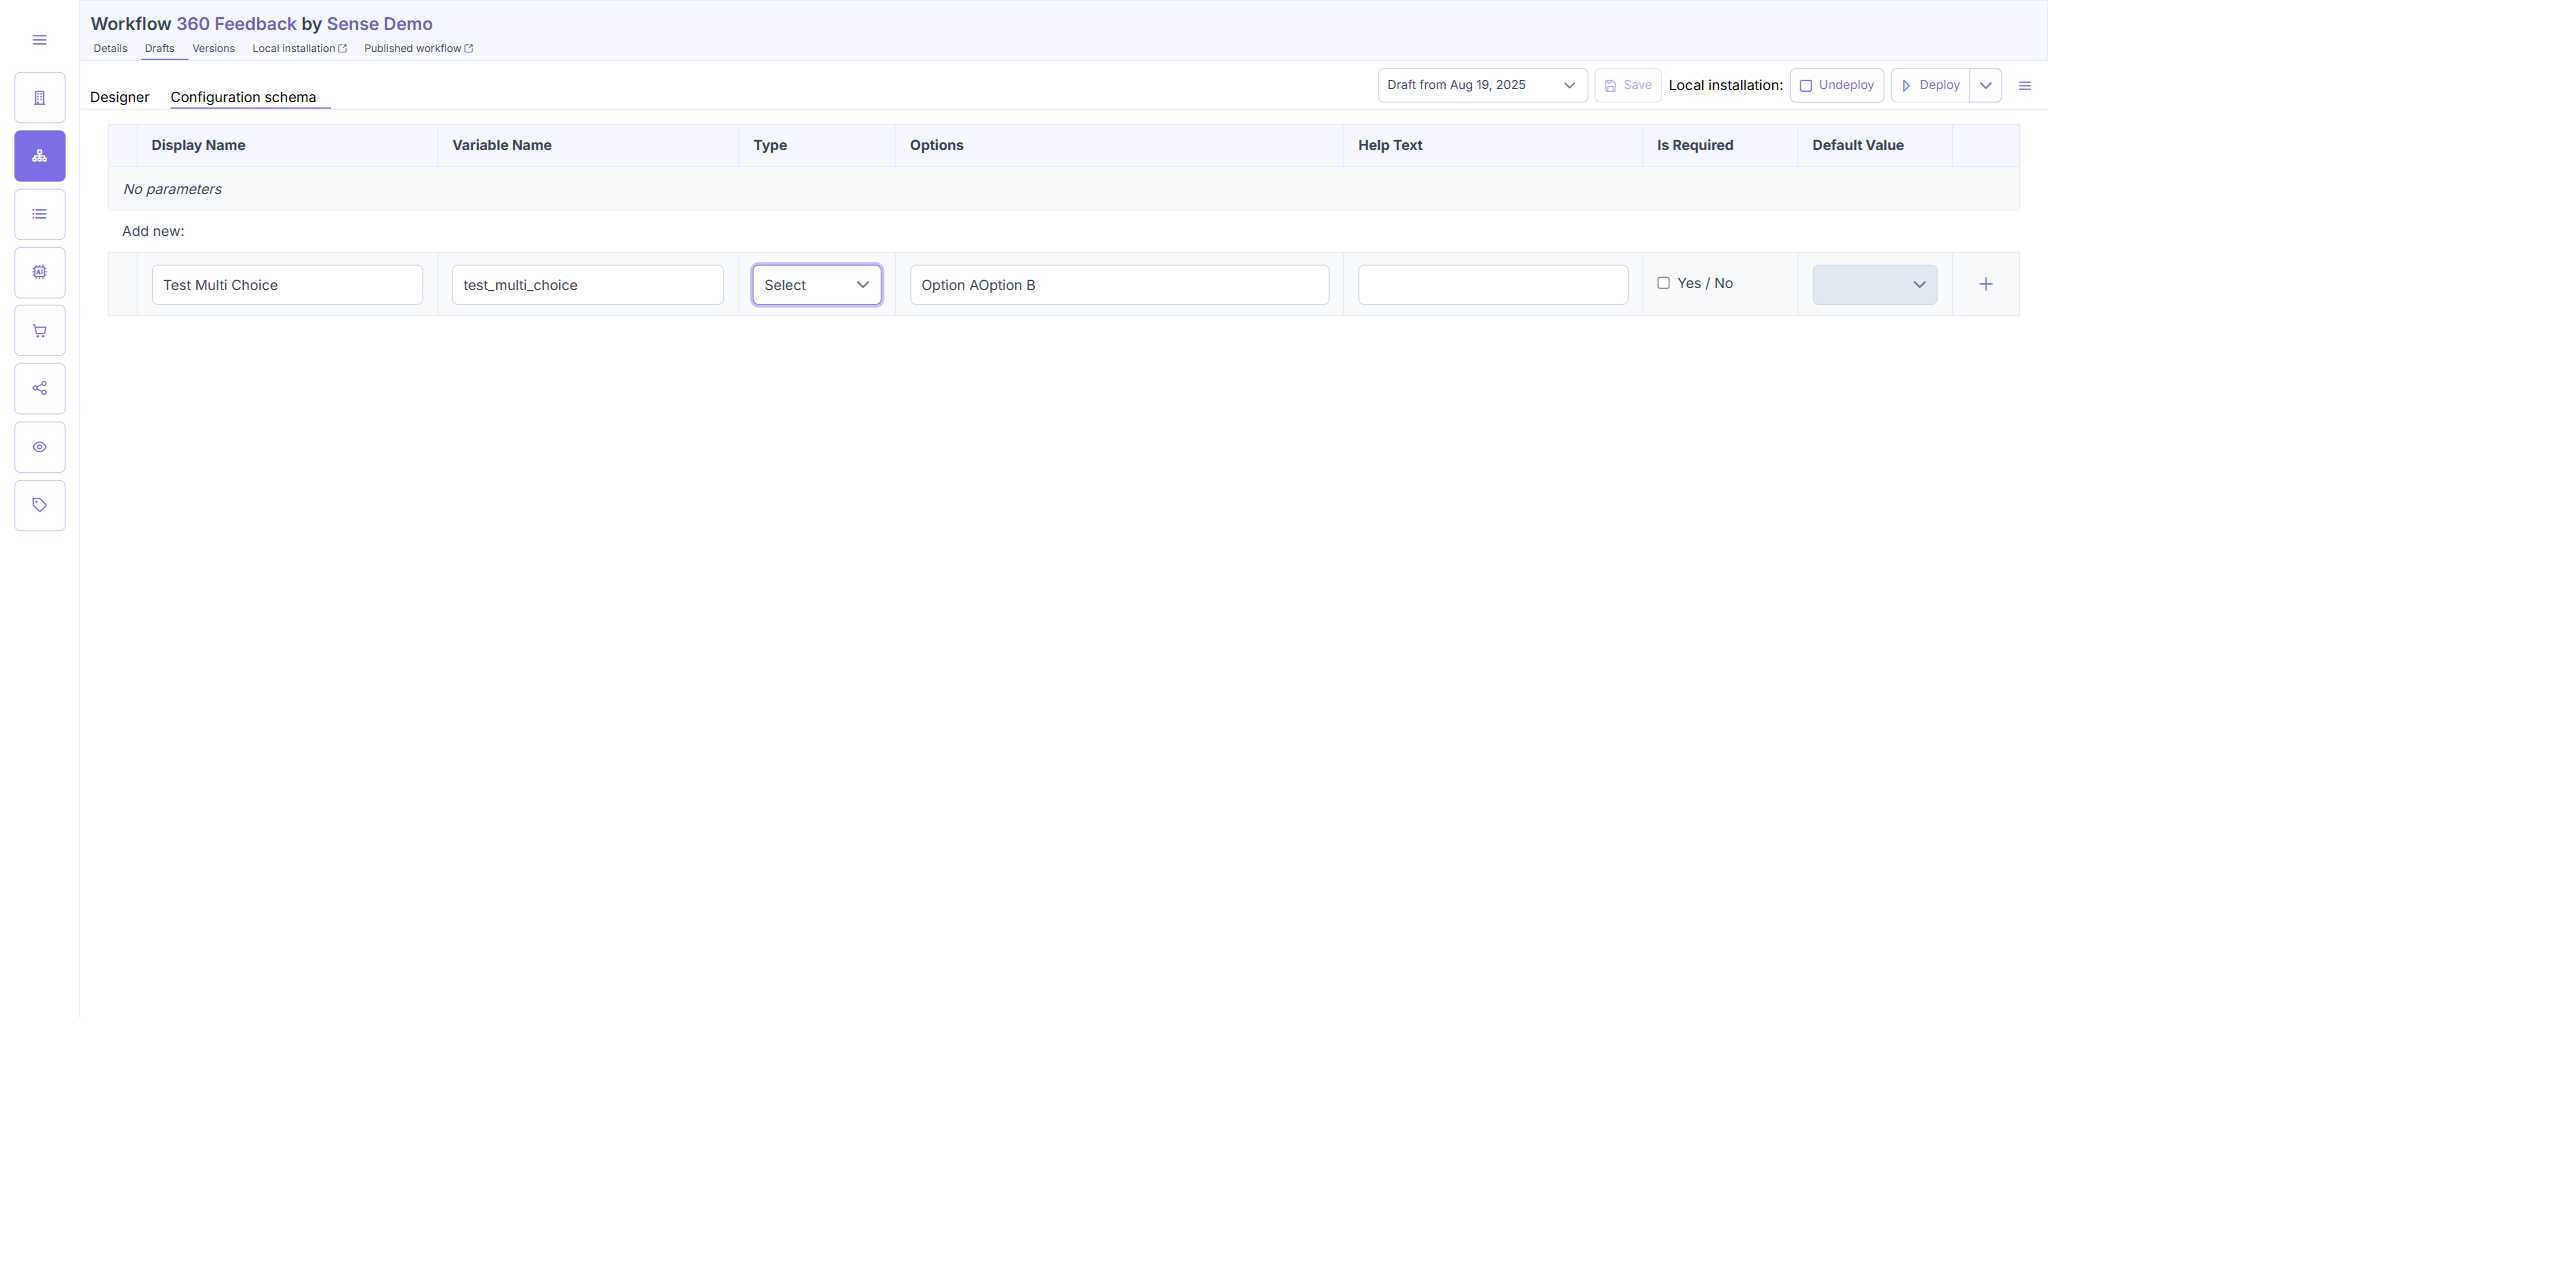Click the share nodes sidebar icon
This screenshot has width=2560, height=1272.
(x=40, y=388)
